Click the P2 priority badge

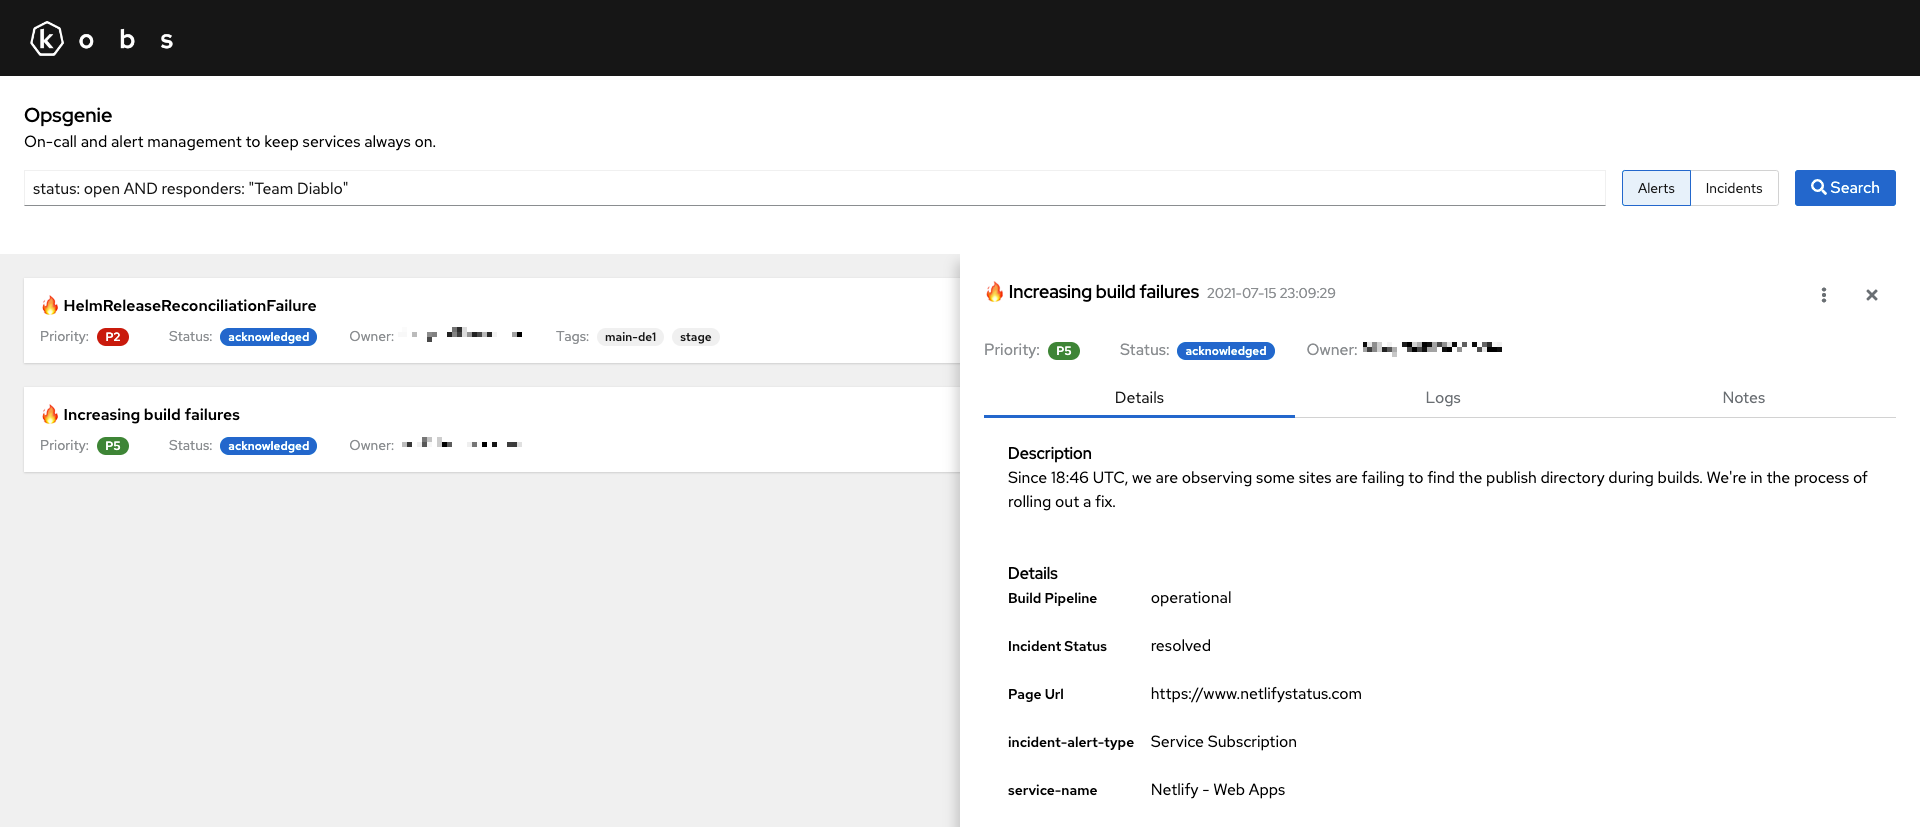[x=113, y=337]
